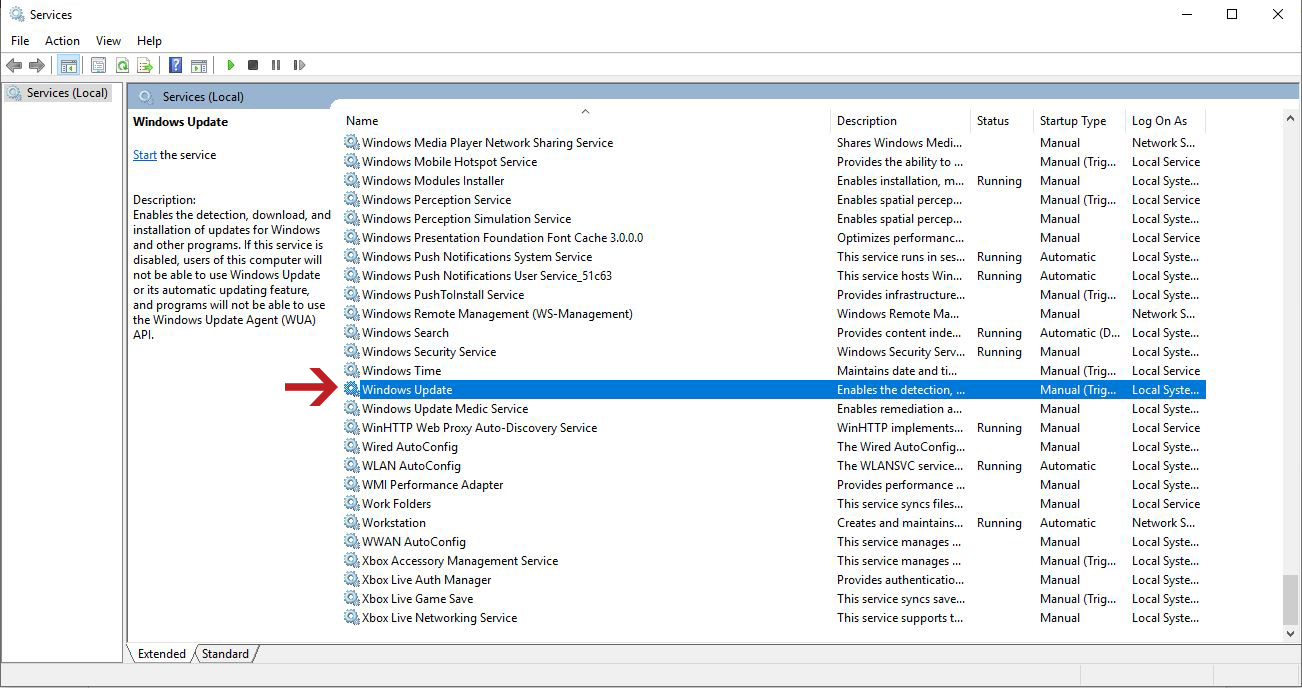Open the Action menu
The image size is (1302, 688).
[x=62, y=40]
